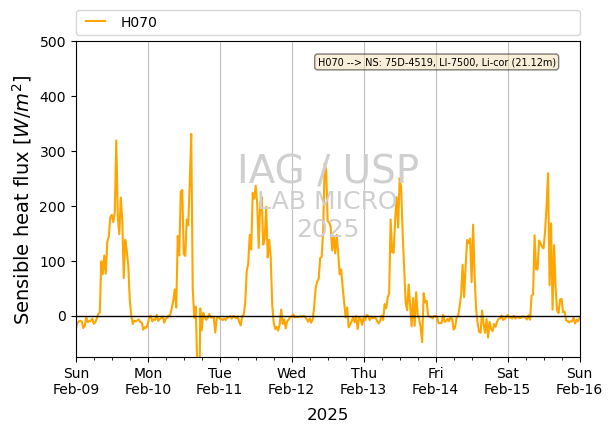Click the 2025 x-axis title
The height and width of the screenshot is (433, 613).
328,415
